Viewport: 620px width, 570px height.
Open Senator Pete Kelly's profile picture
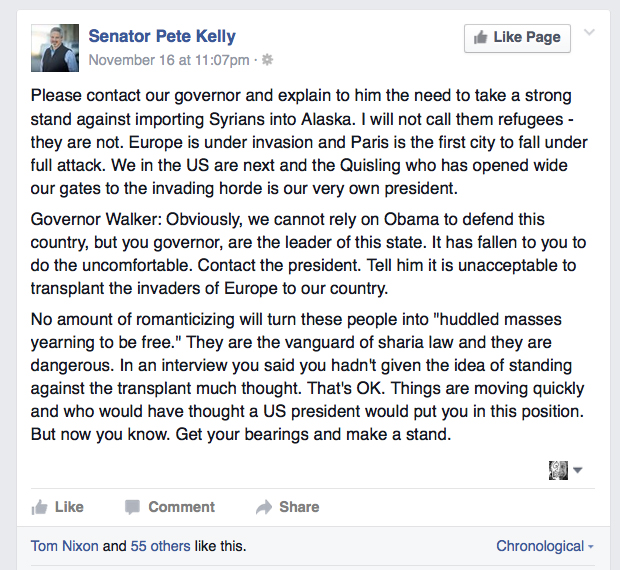coord(55,48)
